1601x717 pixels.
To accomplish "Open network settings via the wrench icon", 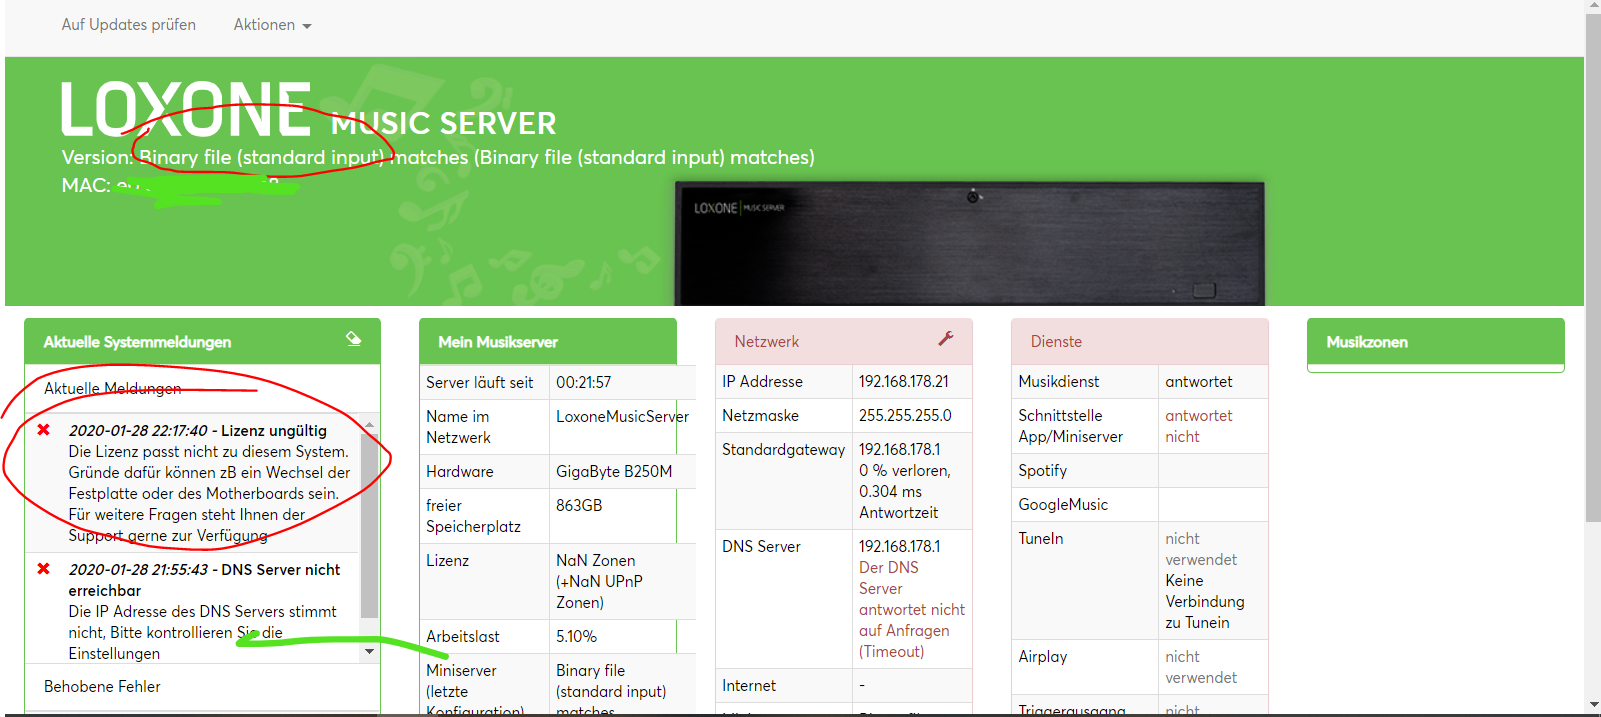I will [946, 339].
